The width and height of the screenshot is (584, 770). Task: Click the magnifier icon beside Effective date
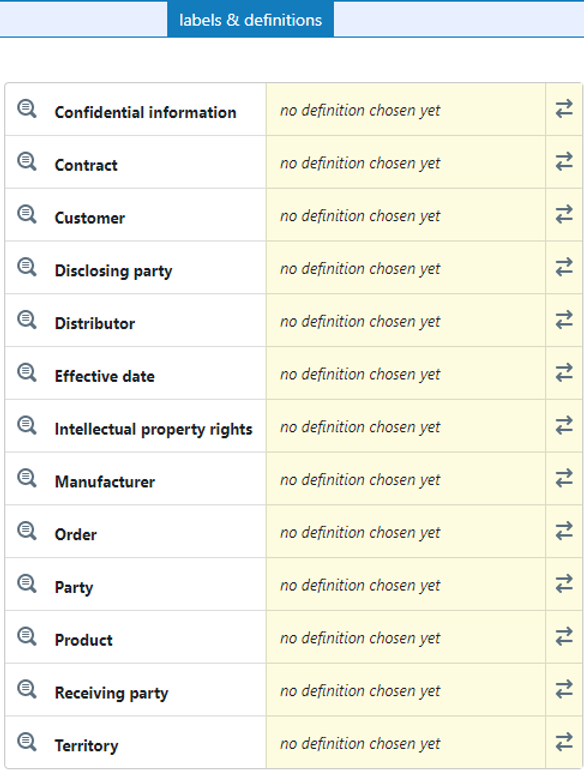point(27,373)
